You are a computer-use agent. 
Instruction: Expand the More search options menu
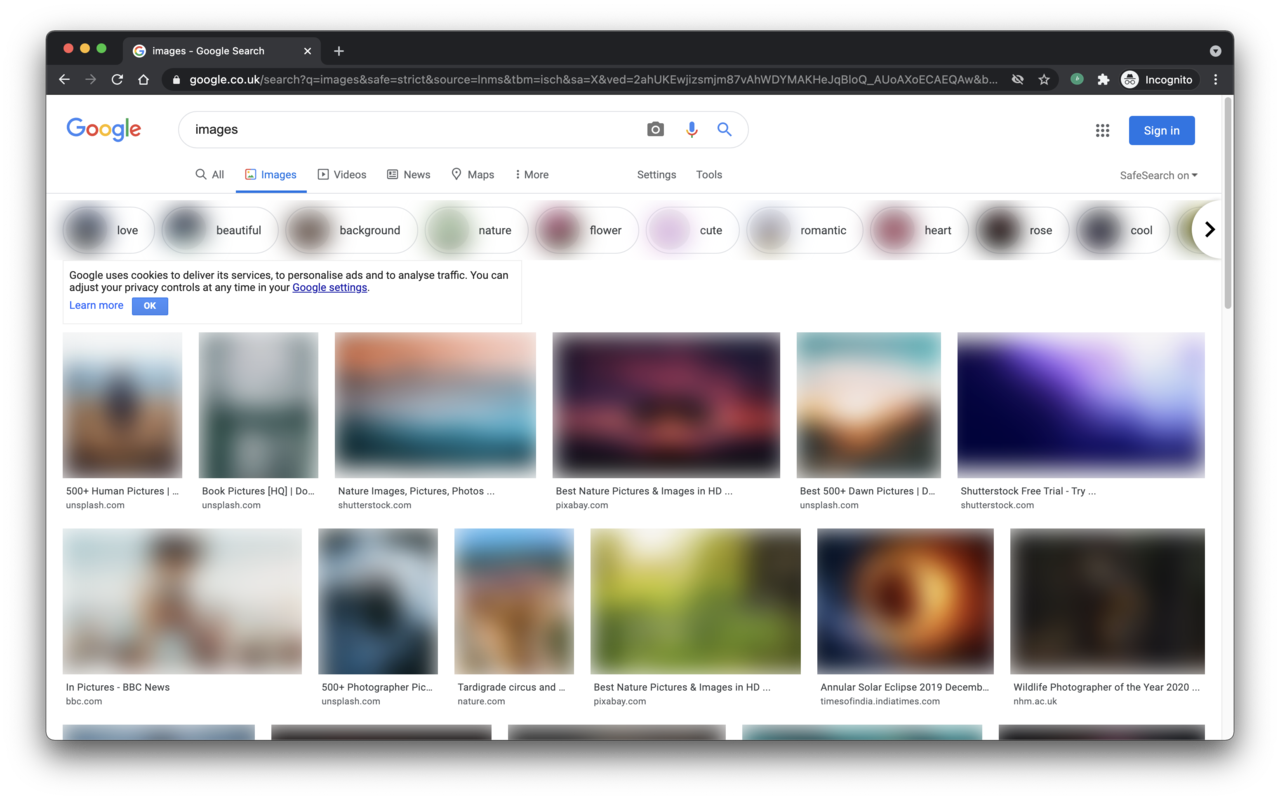[x=531, y=174]
